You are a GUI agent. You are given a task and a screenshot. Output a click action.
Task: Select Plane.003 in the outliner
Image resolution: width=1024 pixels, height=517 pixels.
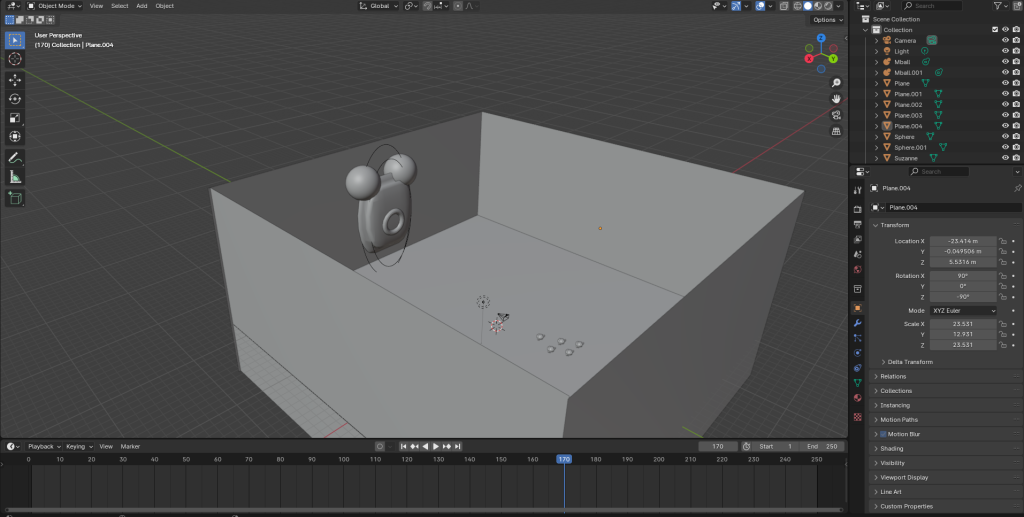[908, 116]
